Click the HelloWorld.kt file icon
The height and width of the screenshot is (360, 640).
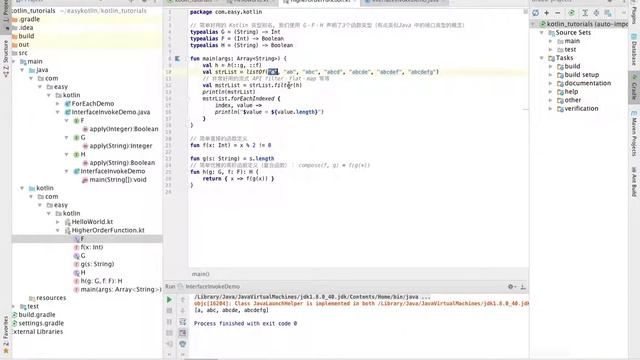point(68,222)
